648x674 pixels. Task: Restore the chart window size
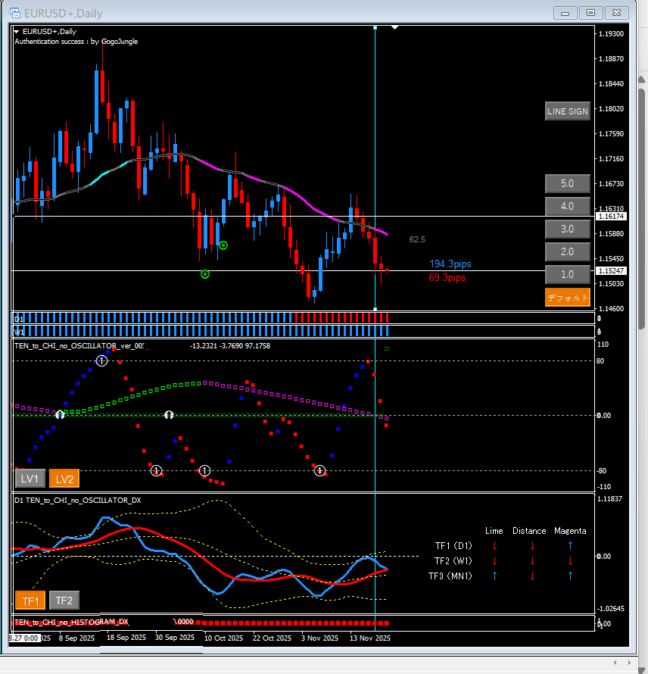(591, 12)
